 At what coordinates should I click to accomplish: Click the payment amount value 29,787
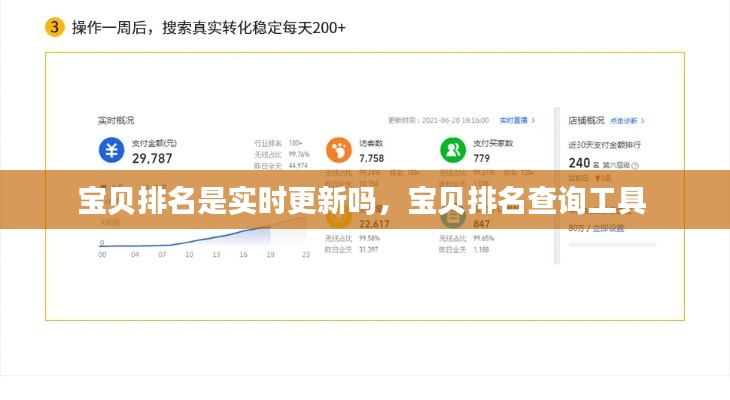pos(152,158)
